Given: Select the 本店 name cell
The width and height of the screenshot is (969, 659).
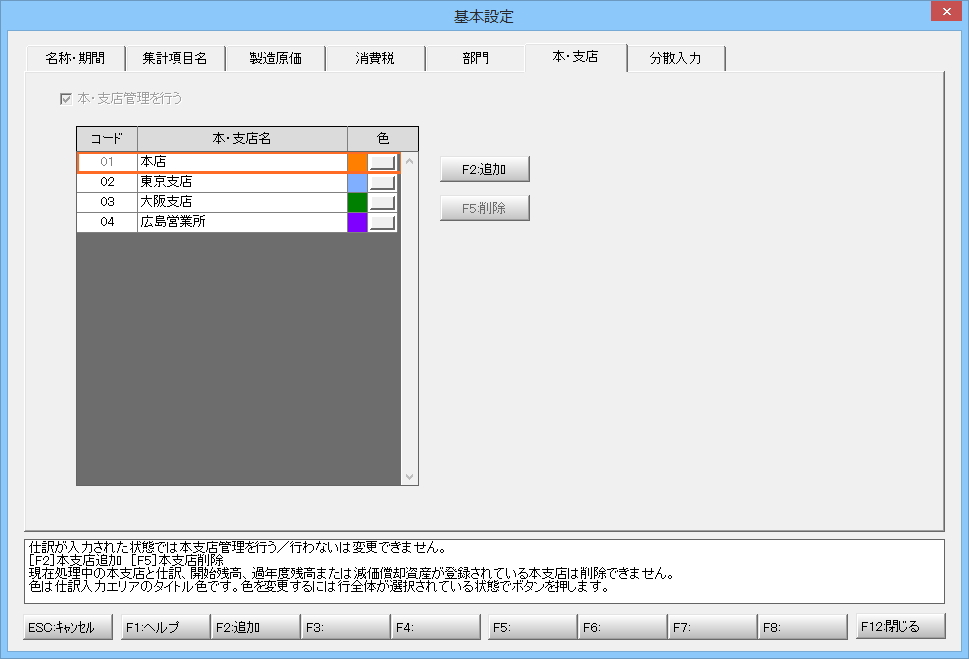Looking at the screenshot, I should 242,162.
